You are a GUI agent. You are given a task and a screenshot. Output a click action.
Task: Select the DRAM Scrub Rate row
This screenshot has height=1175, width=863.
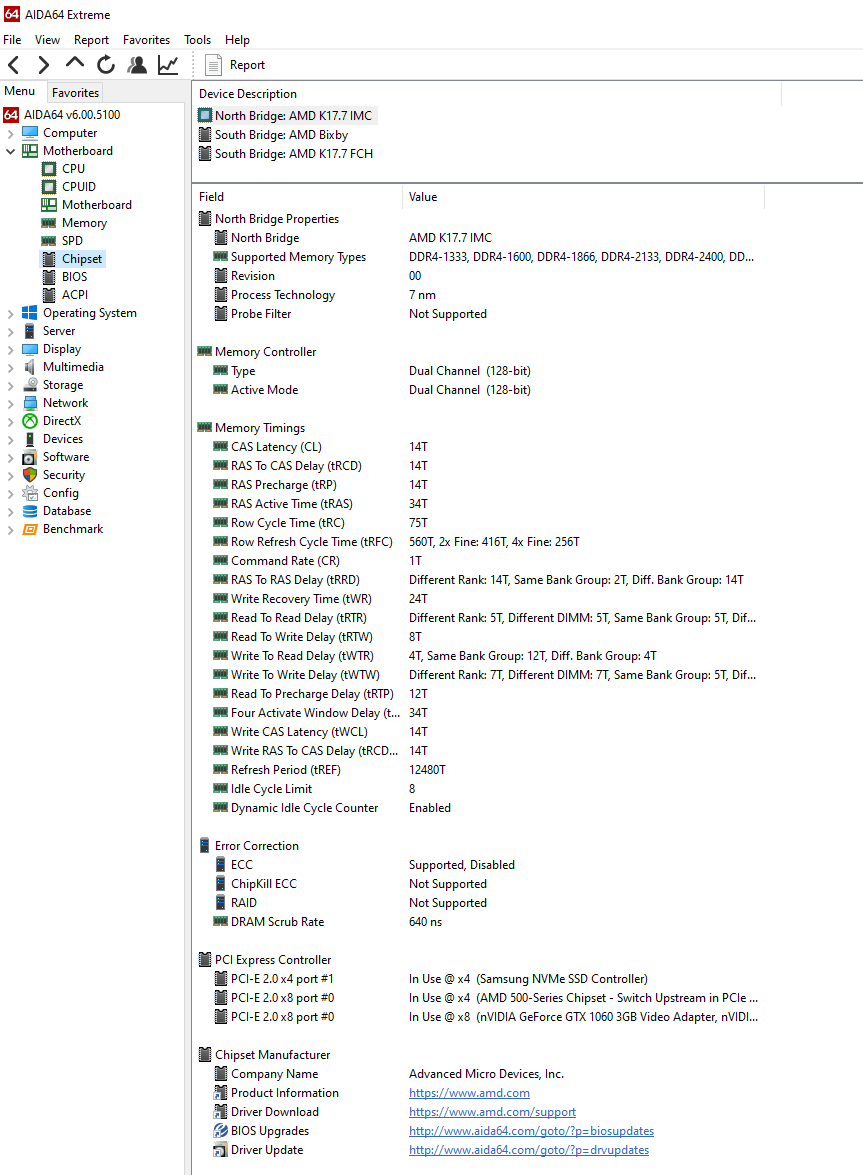click(479, 922)
